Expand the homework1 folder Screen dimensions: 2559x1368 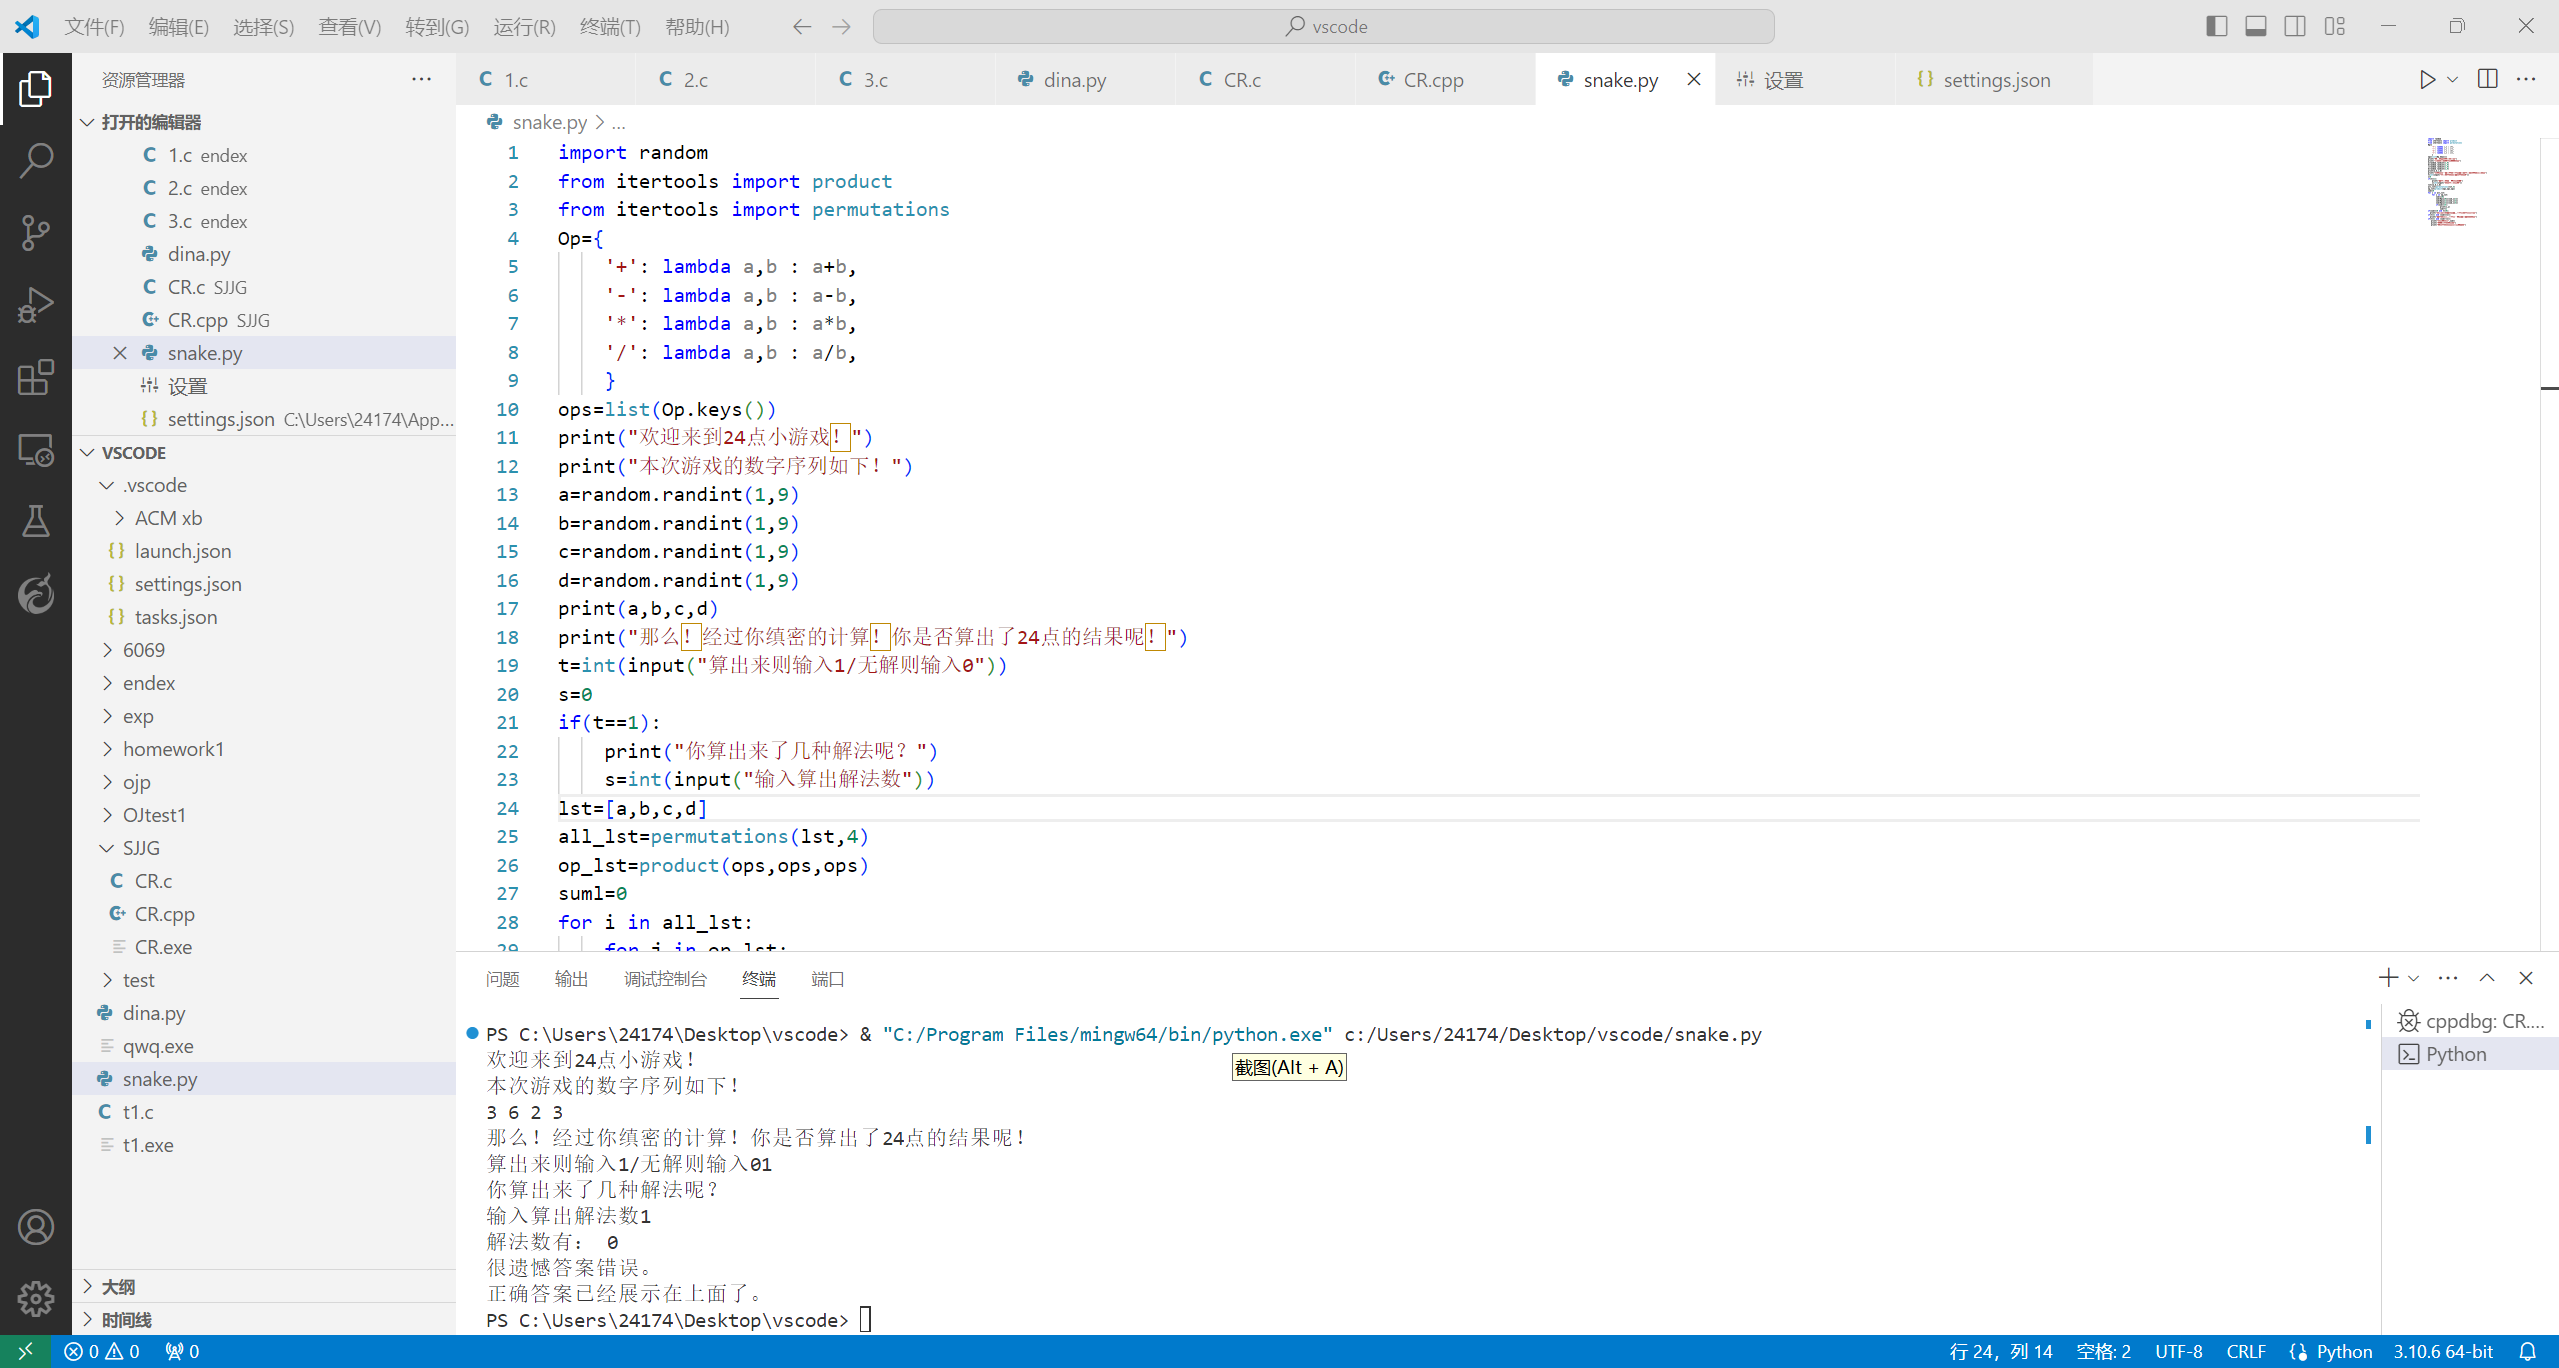(173, 749)
